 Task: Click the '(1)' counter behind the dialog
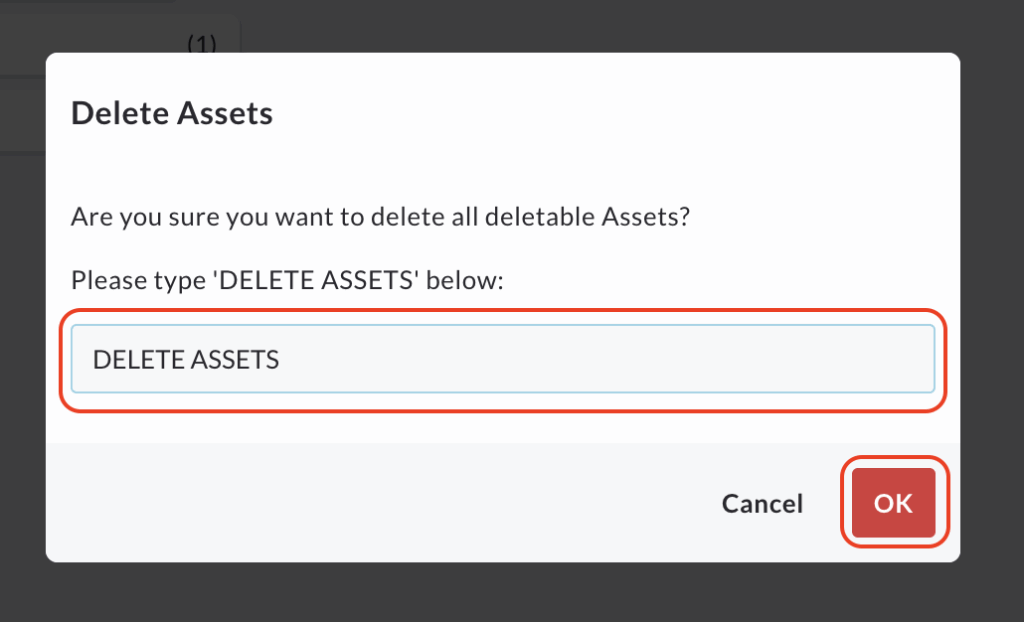[202, 44]
